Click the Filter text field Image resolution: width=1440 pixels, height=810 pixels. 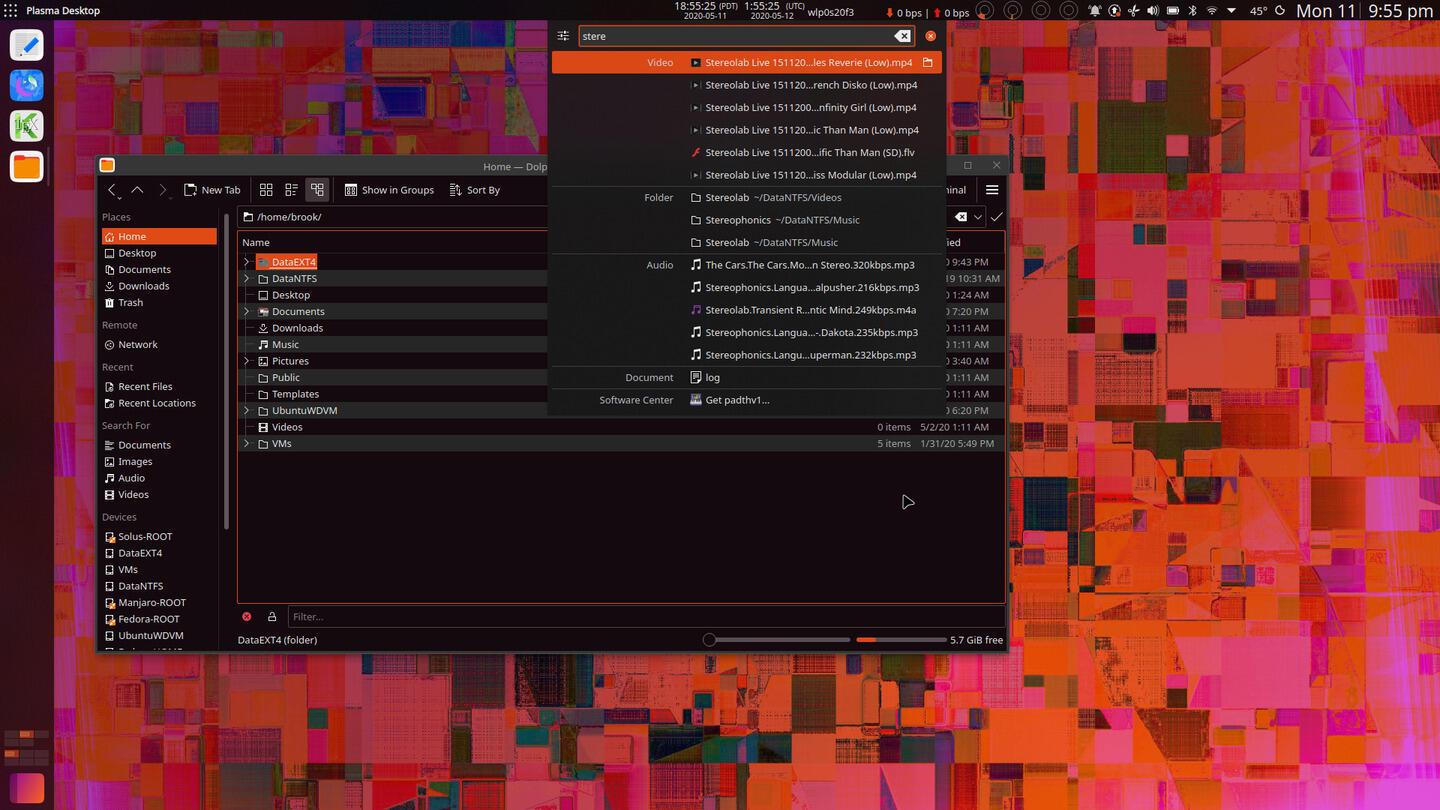point(646,616)
